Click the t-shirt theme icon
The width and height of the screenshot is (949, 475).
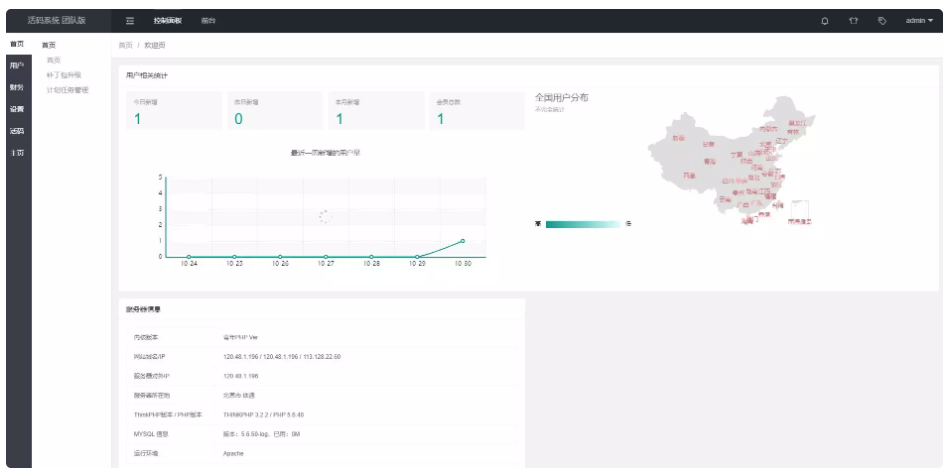pyautogui.click(x=853, y=21)
